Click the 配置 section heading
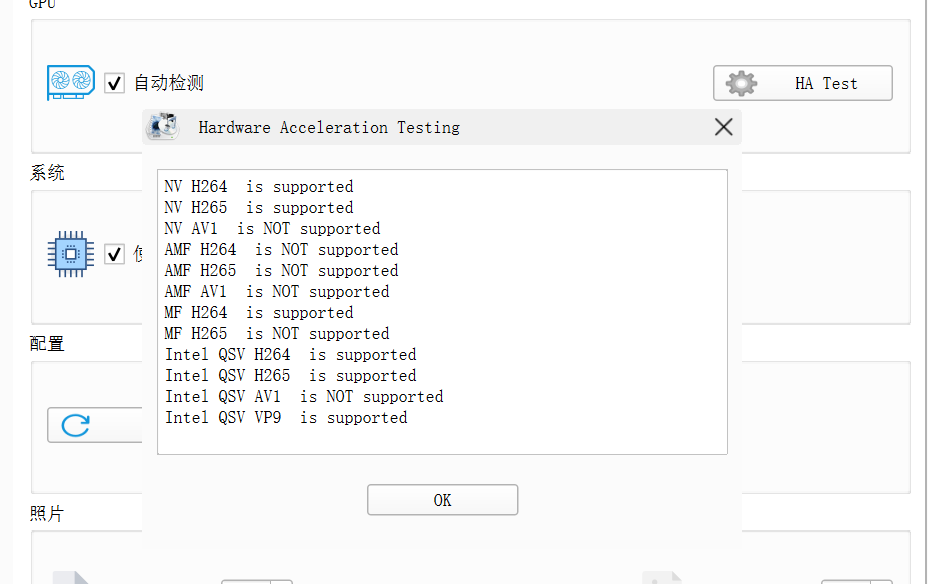The height and width of the screenshot is (584, 928). pos(47,344)
